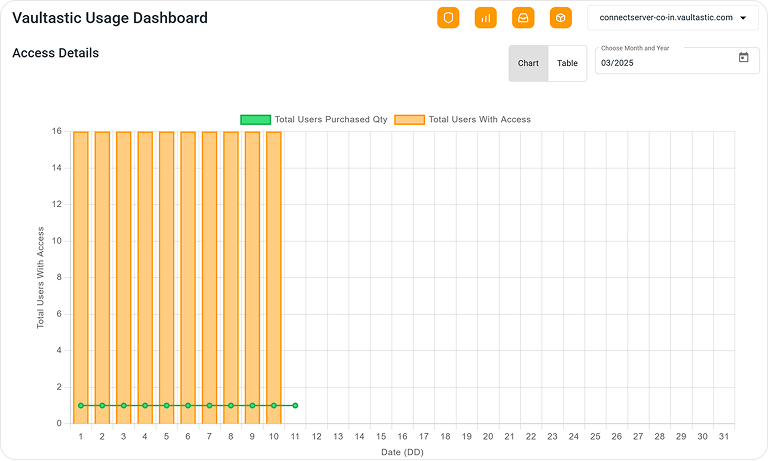Click the green data point on day 5
768x461 pixels.
(166, 405)
